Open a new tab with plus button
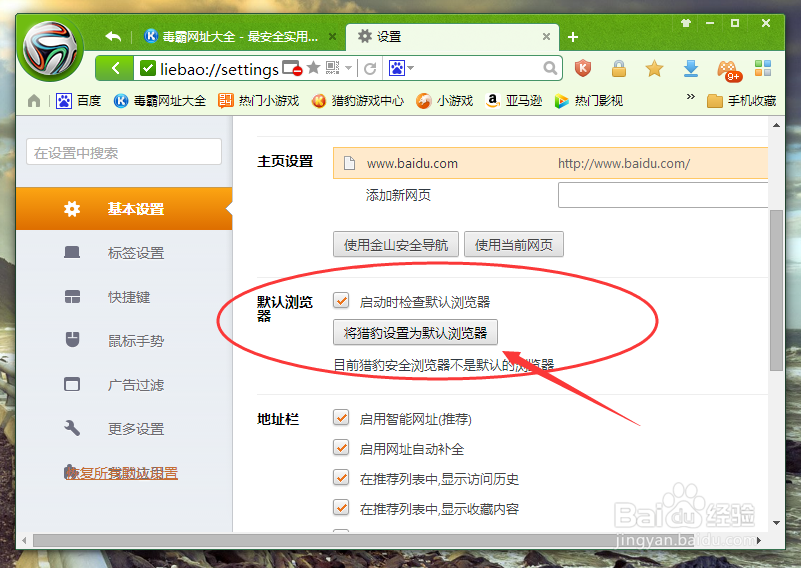Viewport: 801px width, 568px height. coord(573,37)
